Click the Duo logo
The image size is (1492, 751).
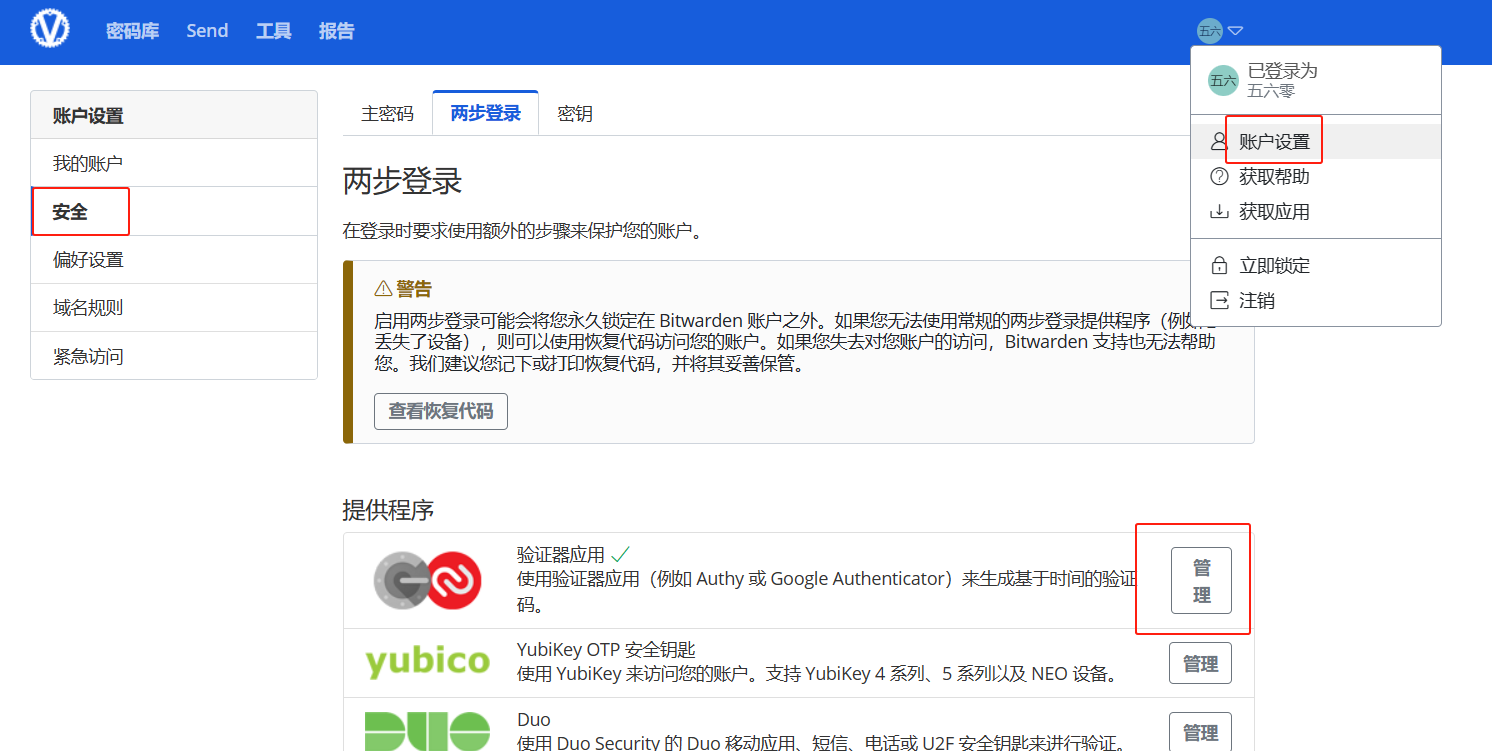click(x=427, y=731)
